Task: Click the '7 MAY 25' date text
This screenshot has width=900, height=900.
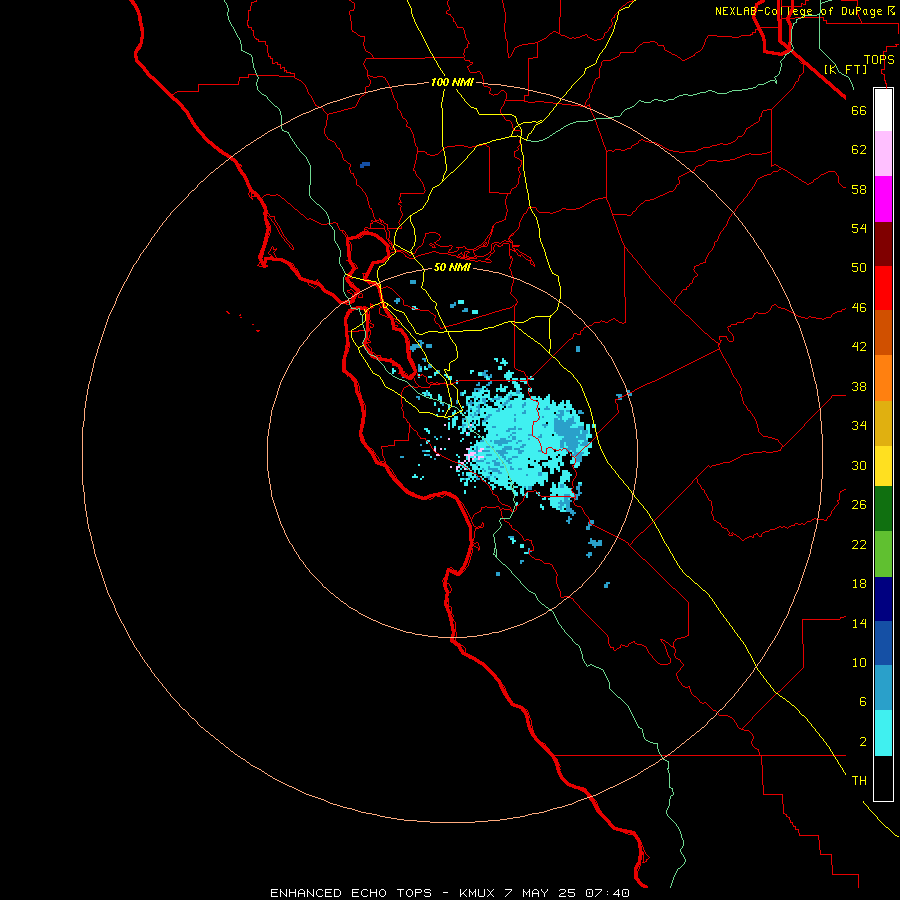Action: tap(541, 893)
